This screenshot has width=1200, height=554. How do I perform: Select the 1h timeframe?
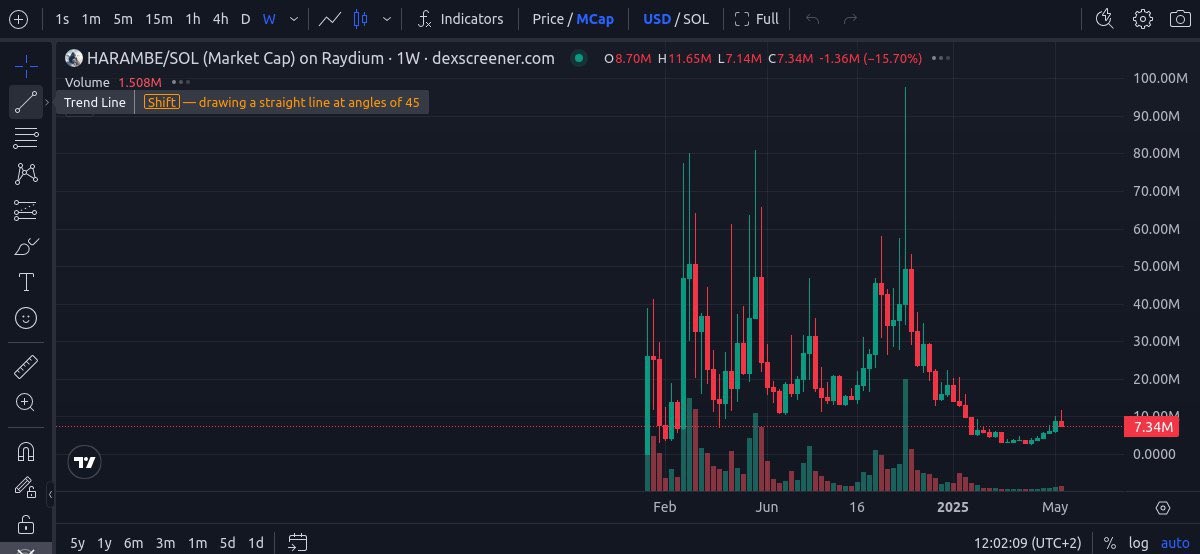tap(193, 19)
